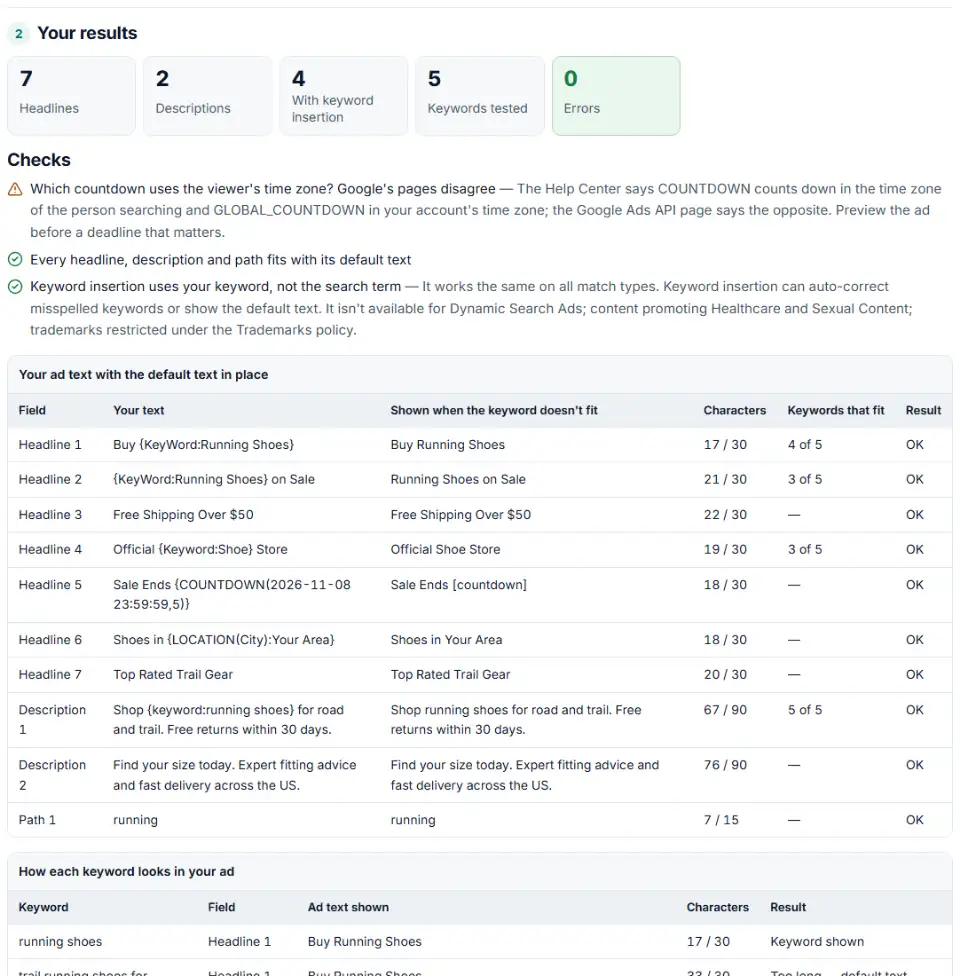Click the '22 / 30' characters cell

pos(725,515)
